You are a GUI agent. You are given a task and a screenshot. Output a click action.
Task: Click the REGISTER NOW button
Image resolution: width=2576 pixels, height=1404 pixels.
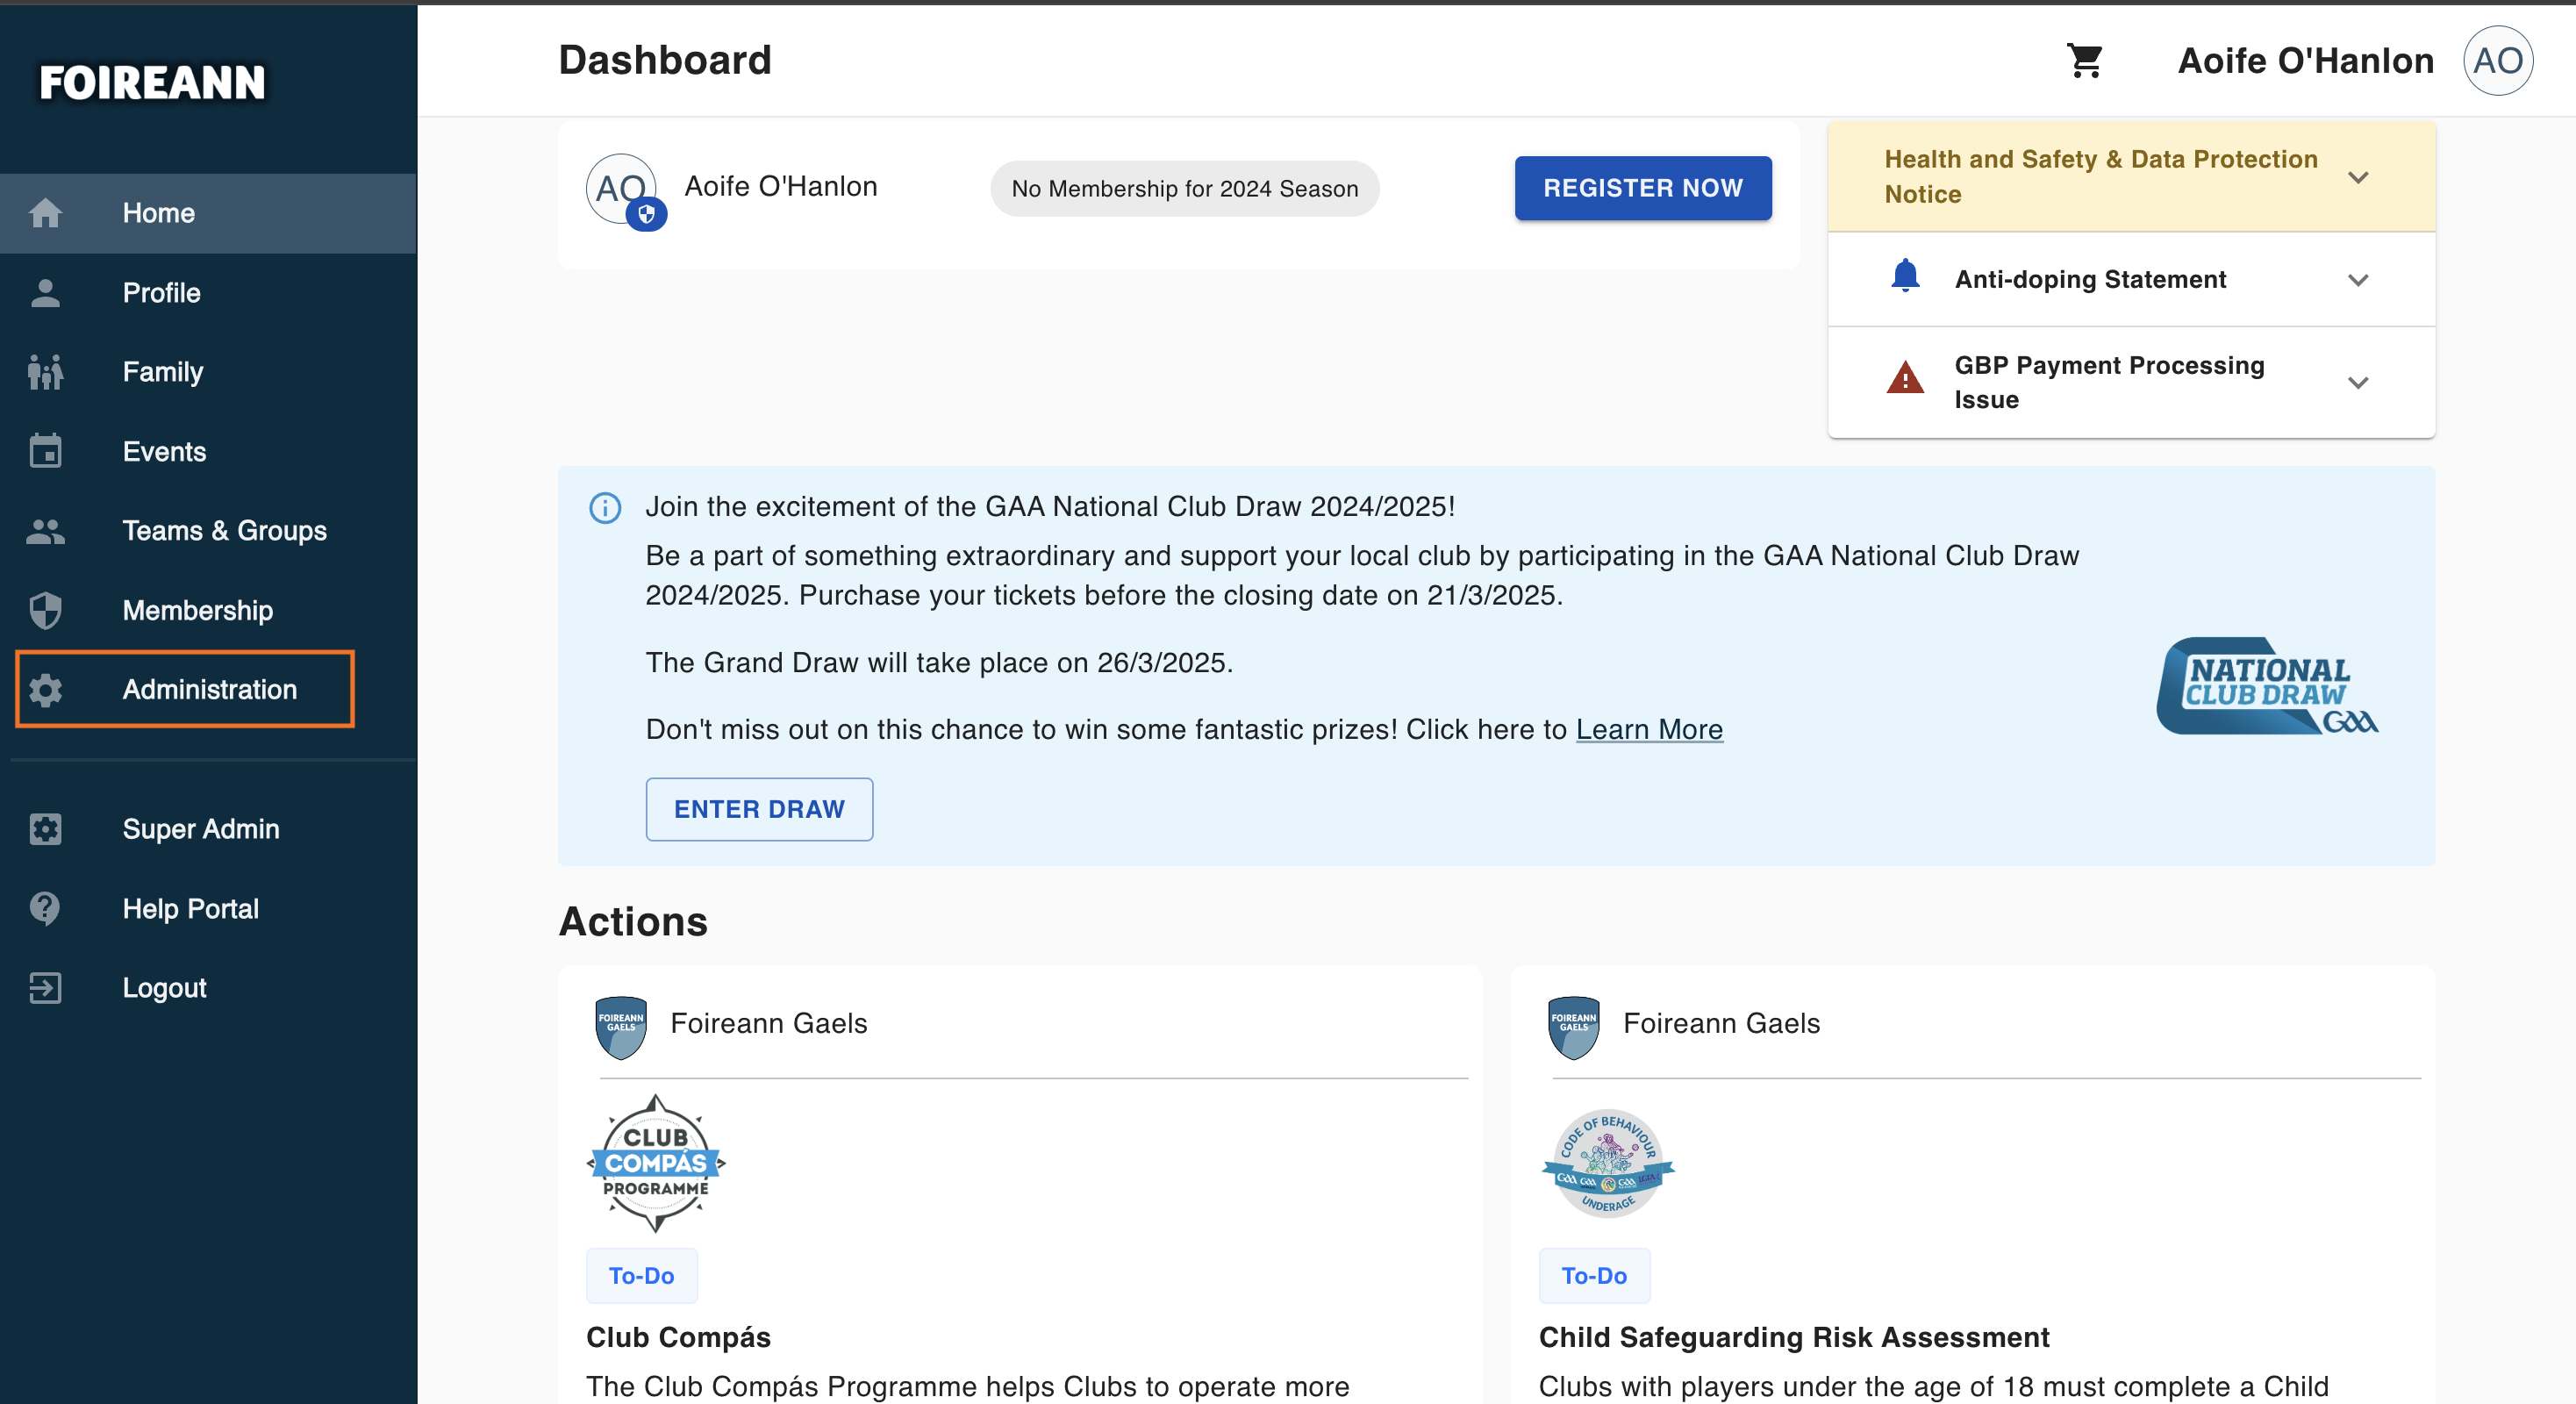(1643, 188)
